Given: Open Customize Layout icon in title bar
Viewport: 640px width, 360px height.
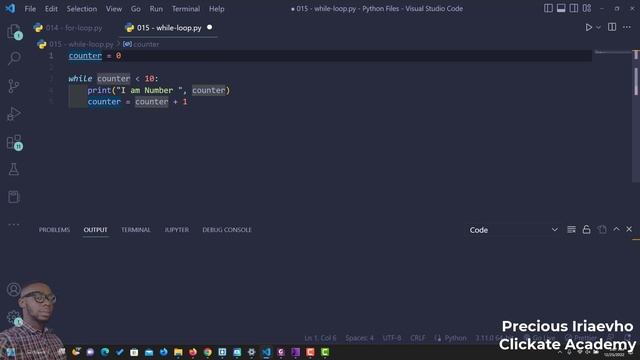Looking at the screenshot, I should coord(587,8).
